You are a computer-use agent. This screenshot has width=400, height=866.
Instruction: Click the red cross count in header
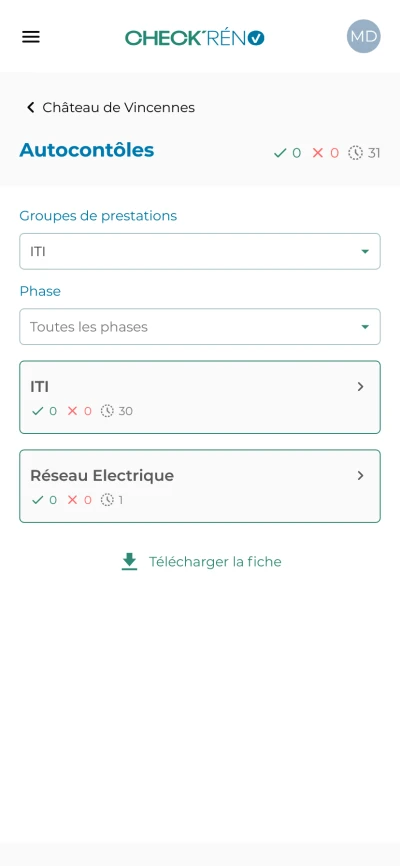(x=325, y=153)
